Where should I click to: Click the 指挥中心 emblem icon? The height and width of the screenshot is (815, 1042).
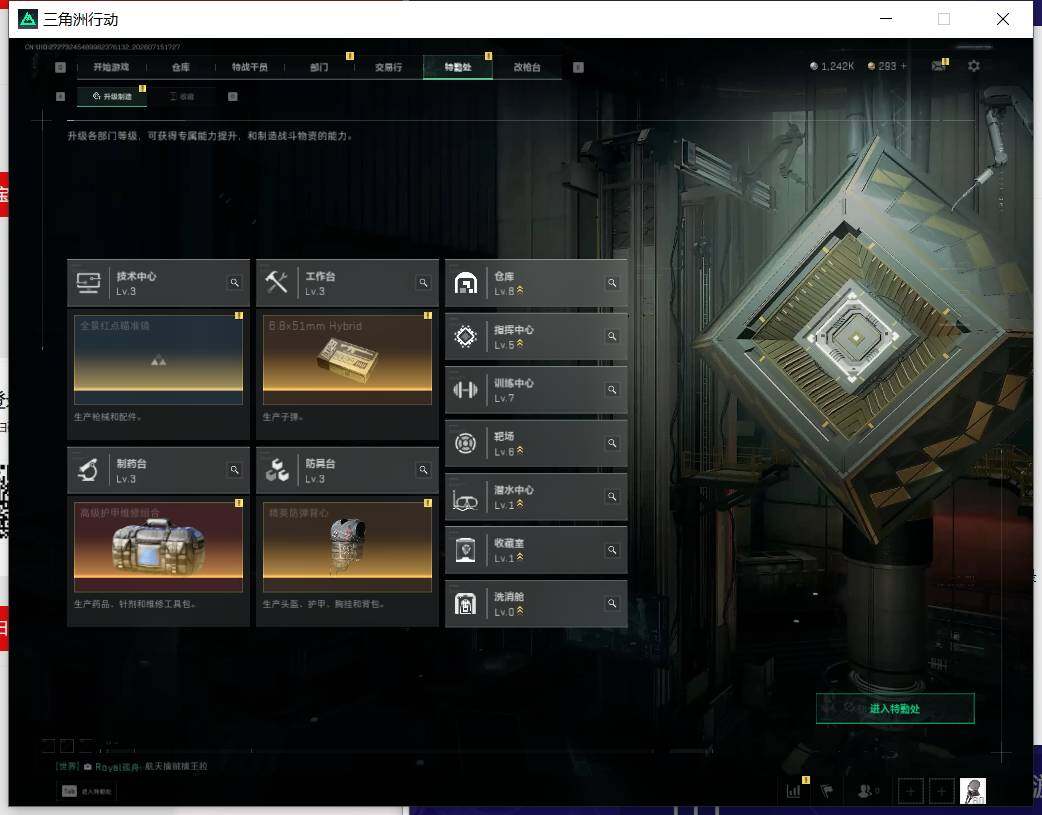465,336
